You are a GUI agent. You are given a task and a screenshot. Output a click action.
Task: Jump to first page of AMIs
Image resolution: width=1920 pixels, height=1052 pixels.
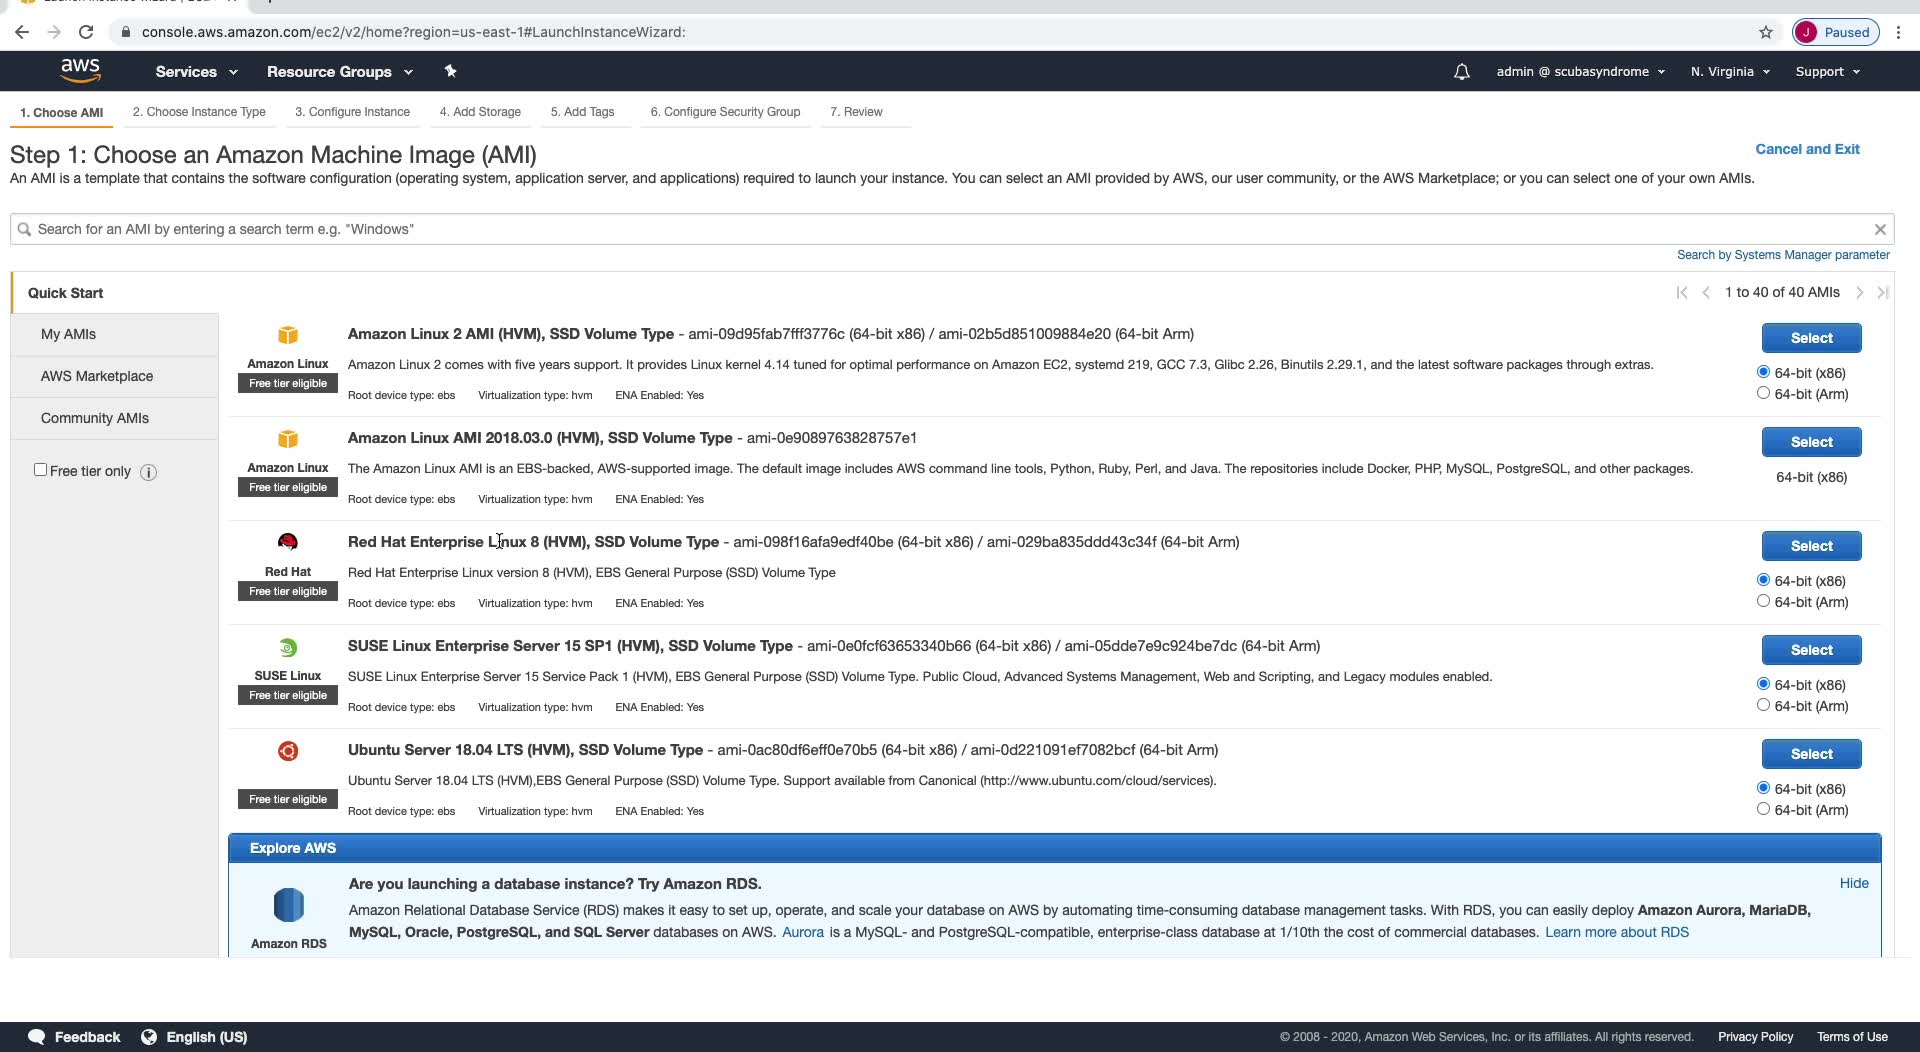(1682, 292)
